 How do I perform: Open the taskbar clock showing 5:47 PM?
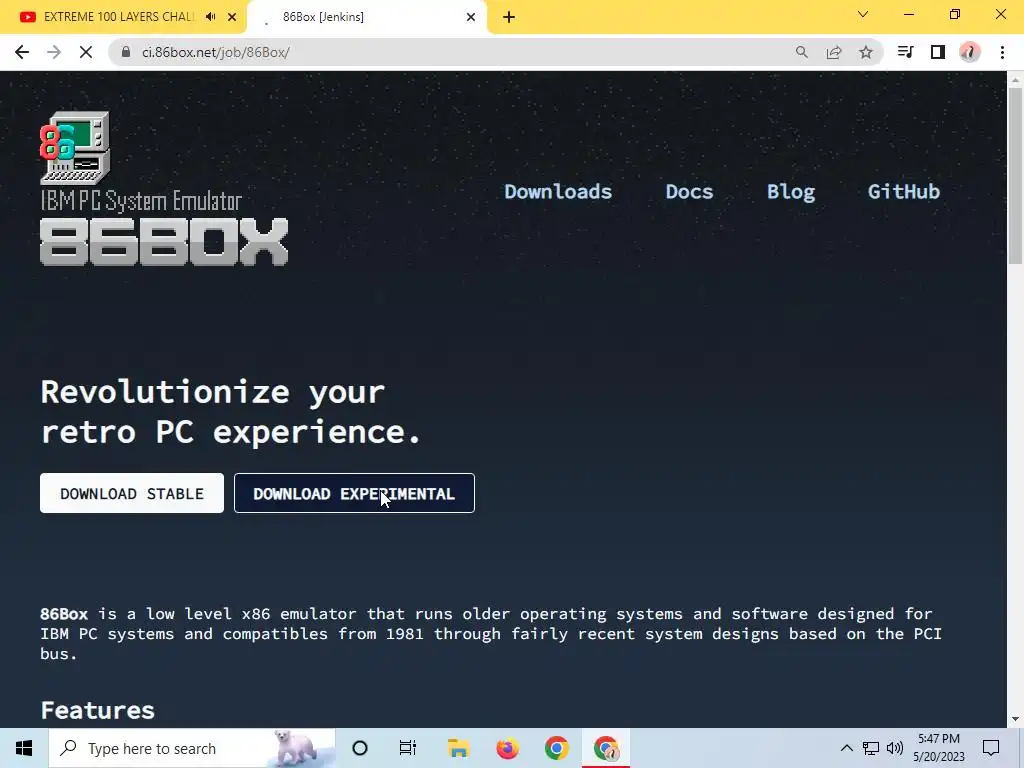[x=938, y=748]
